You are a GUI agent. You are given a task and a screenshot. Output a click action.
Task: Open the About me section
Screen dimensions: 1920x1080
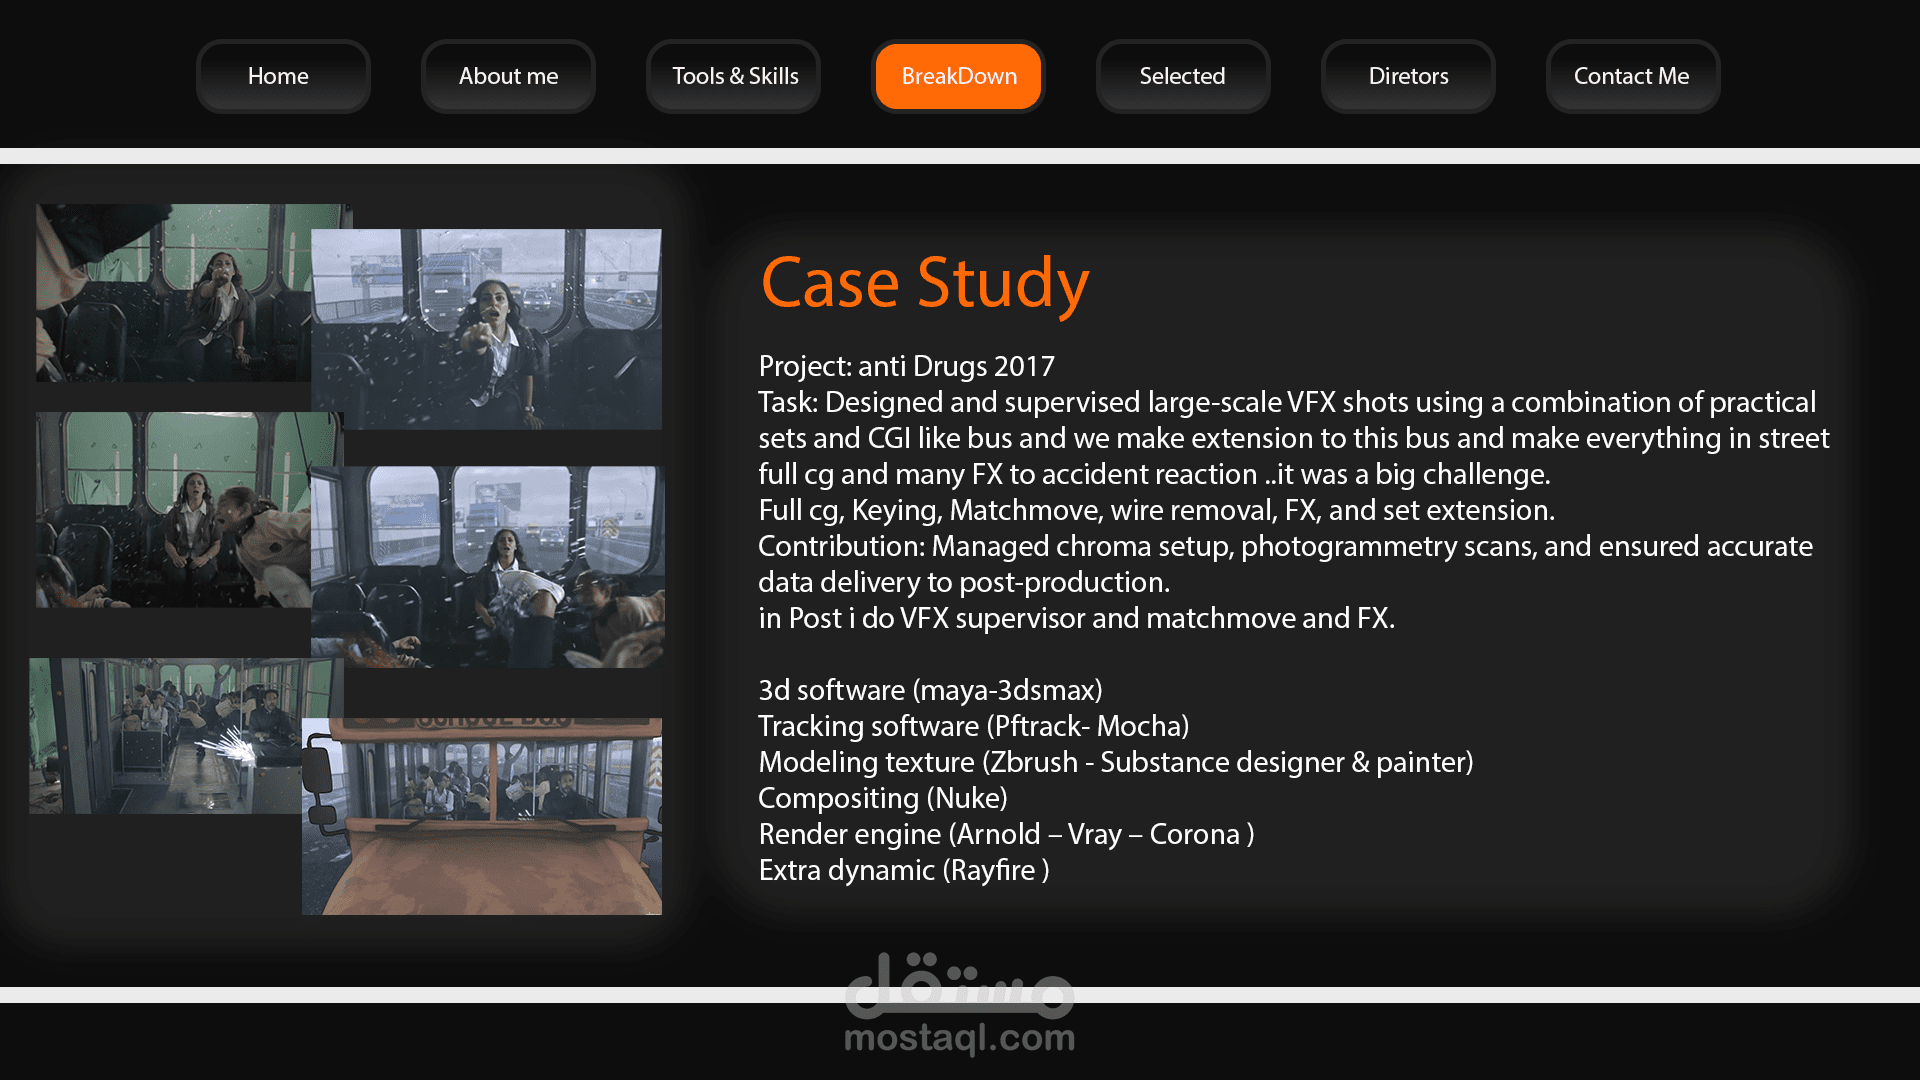pyautogui.click(x=508, y=76)
